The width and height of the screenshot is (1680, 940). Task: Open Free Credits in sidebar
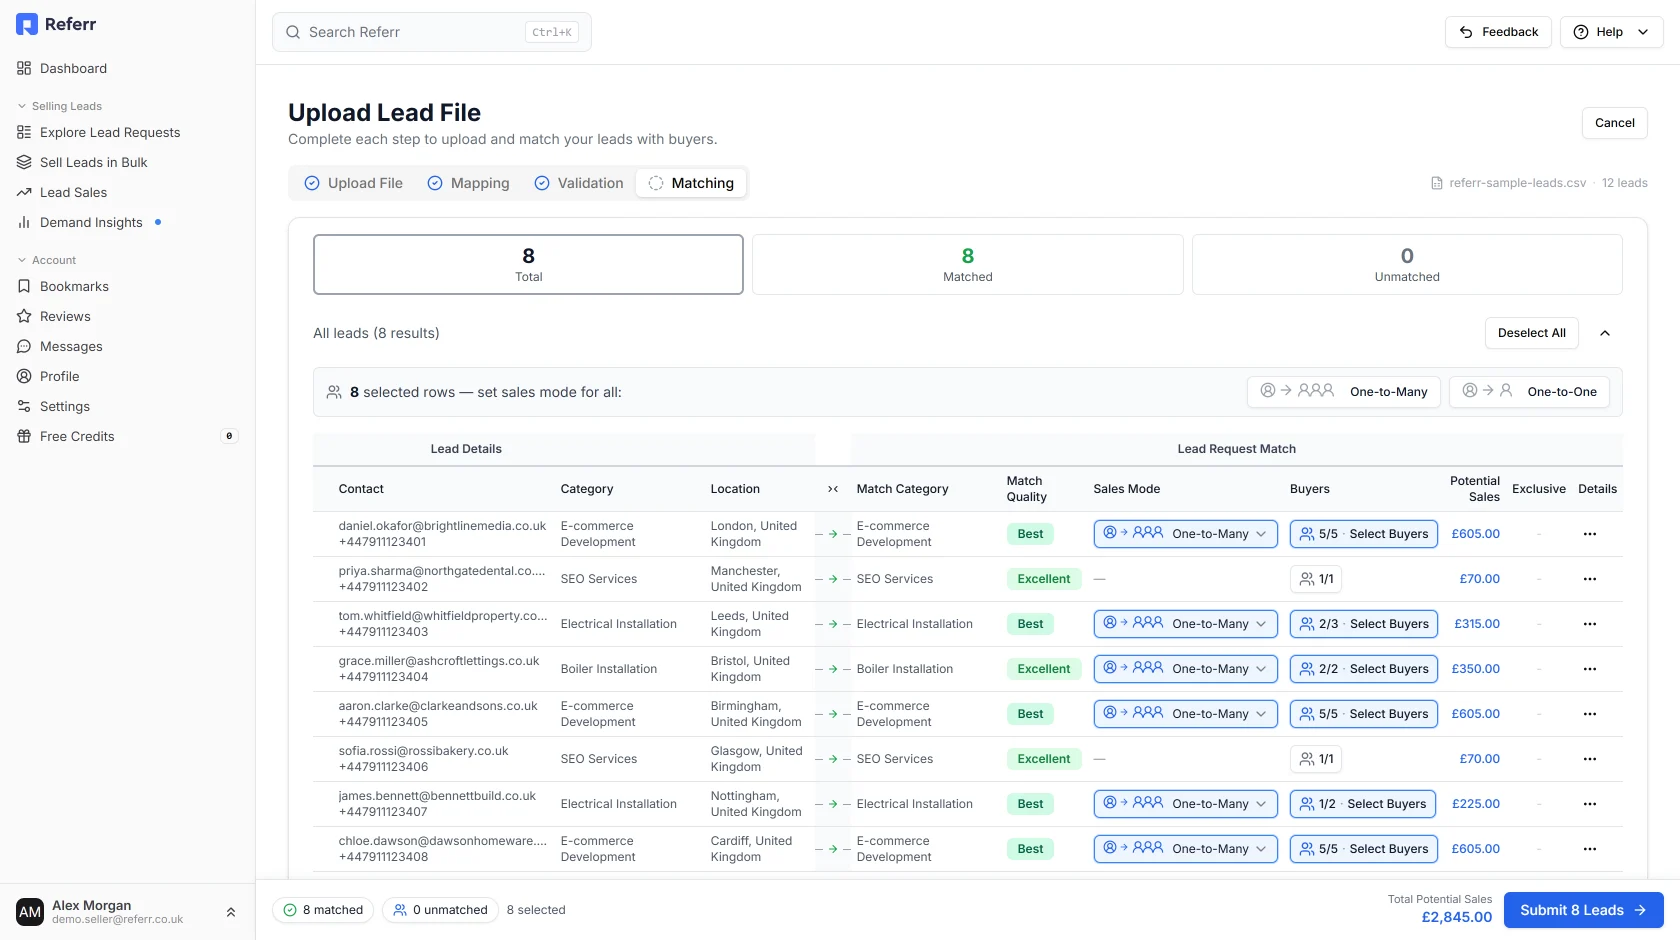pyautogui.click(x=127, y=436)
